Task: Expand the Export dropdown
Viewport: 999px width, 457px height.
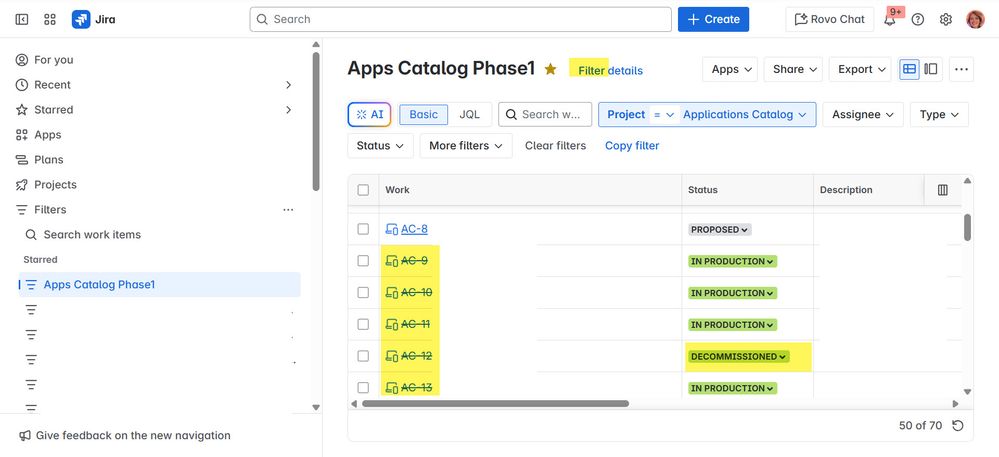Action: pyautogui.click(x=862, y=69)
